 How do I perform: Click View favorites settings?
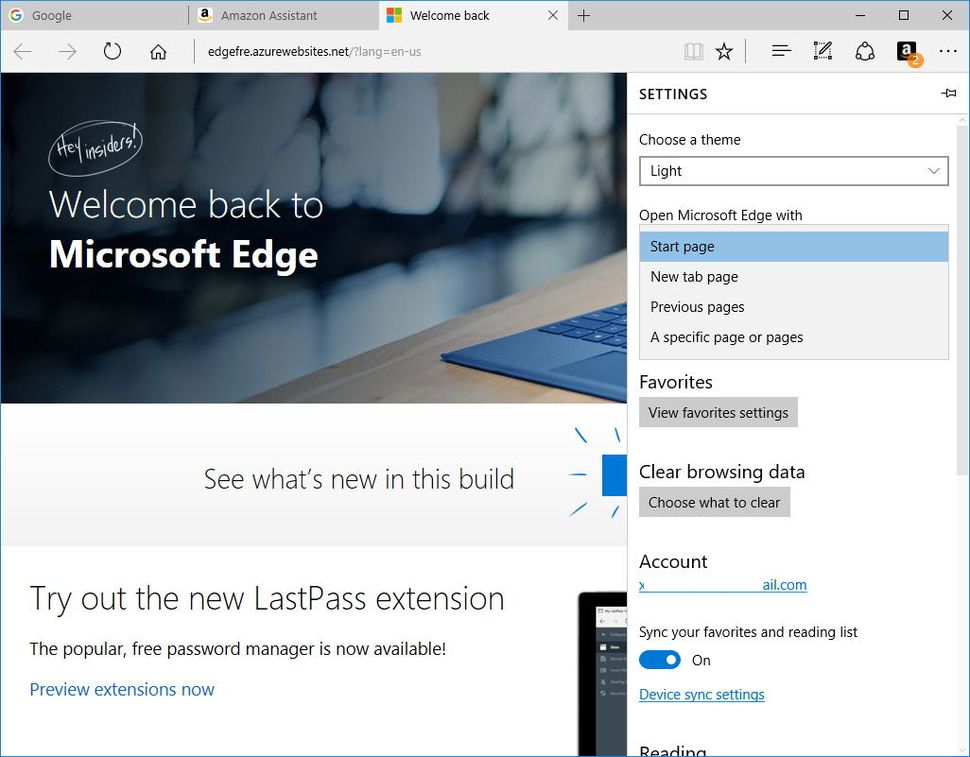pos(718,412)
